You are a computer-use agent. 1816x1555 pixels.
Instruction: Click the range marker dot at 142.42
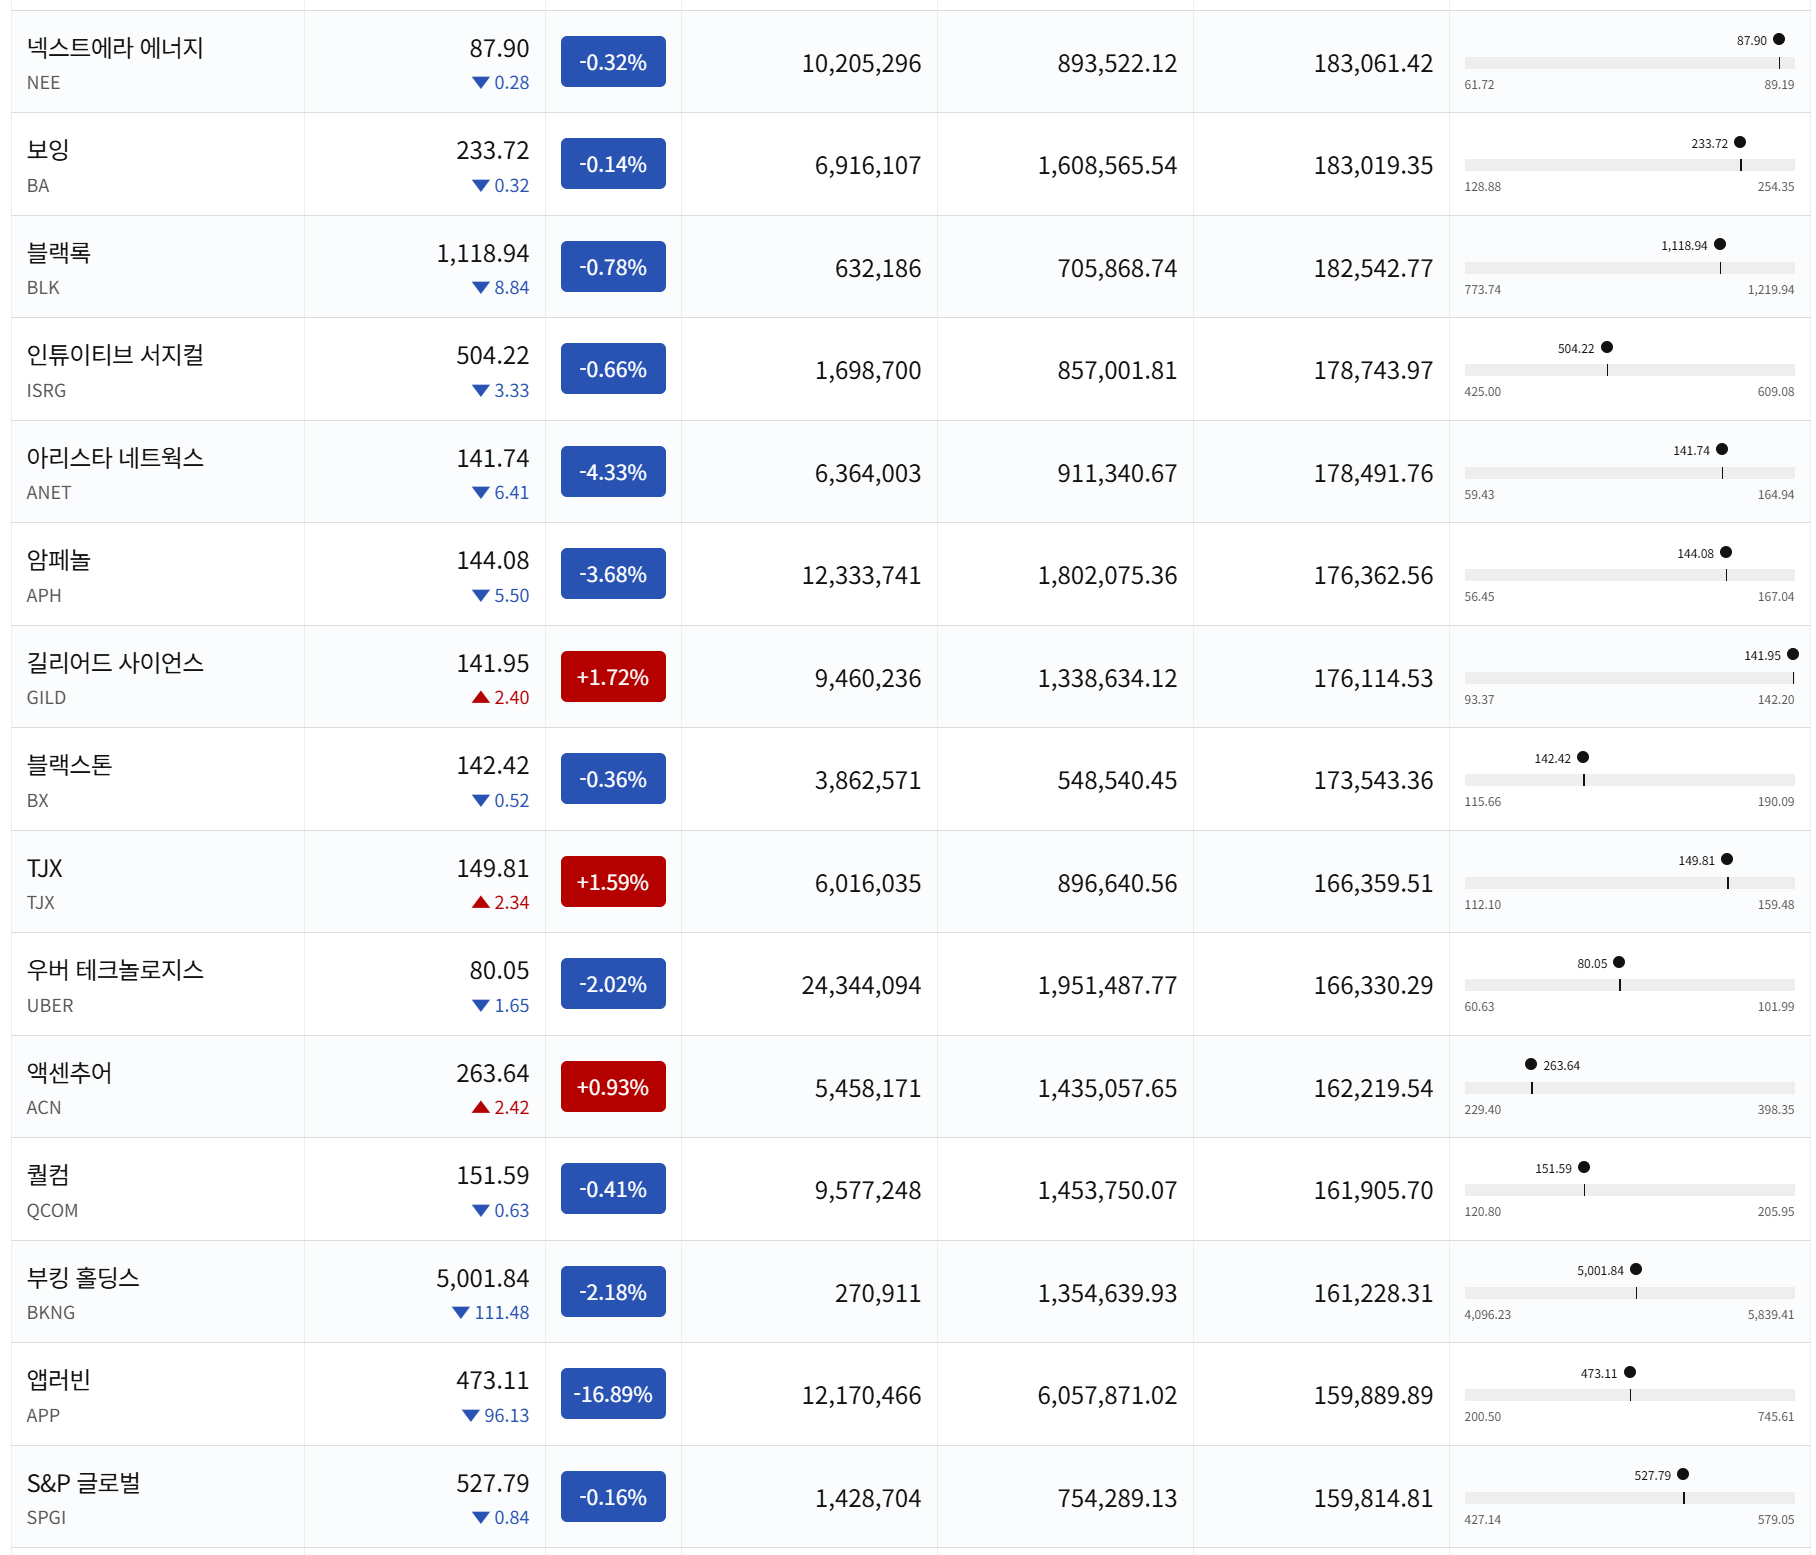[1583, 757]
